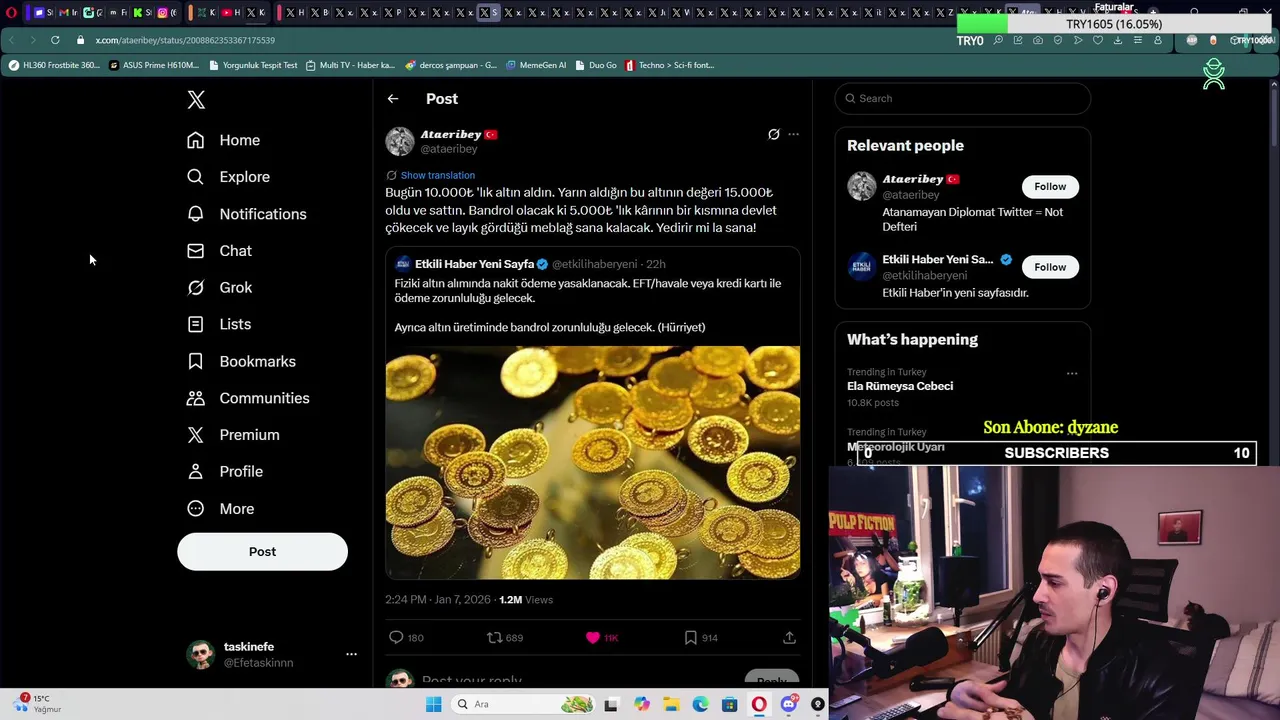Screen dimensions: 1280x720
Task: Open Lists from sidebar
Action: (x=218, y=324)
